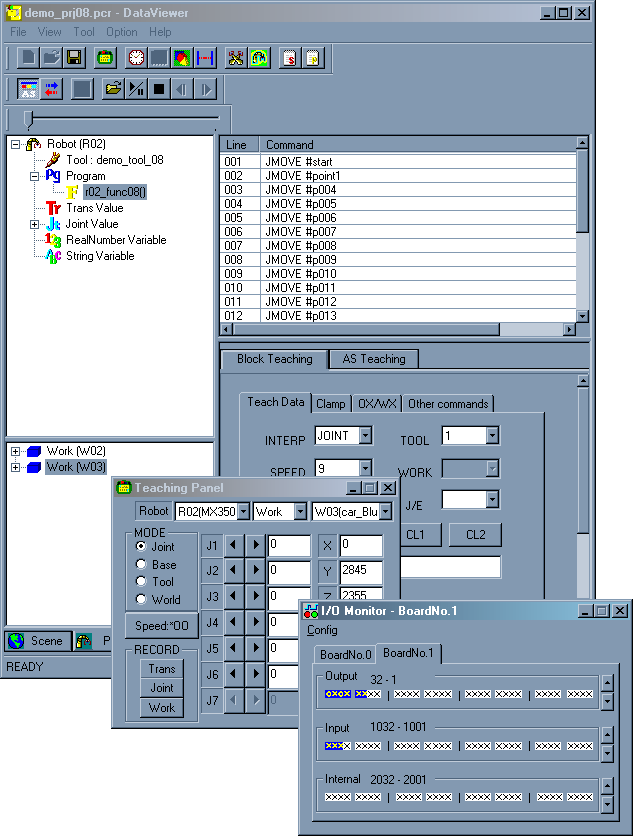Screen dimensions: 633x836
Task: Select the World mode radio button
Action: 141,600
